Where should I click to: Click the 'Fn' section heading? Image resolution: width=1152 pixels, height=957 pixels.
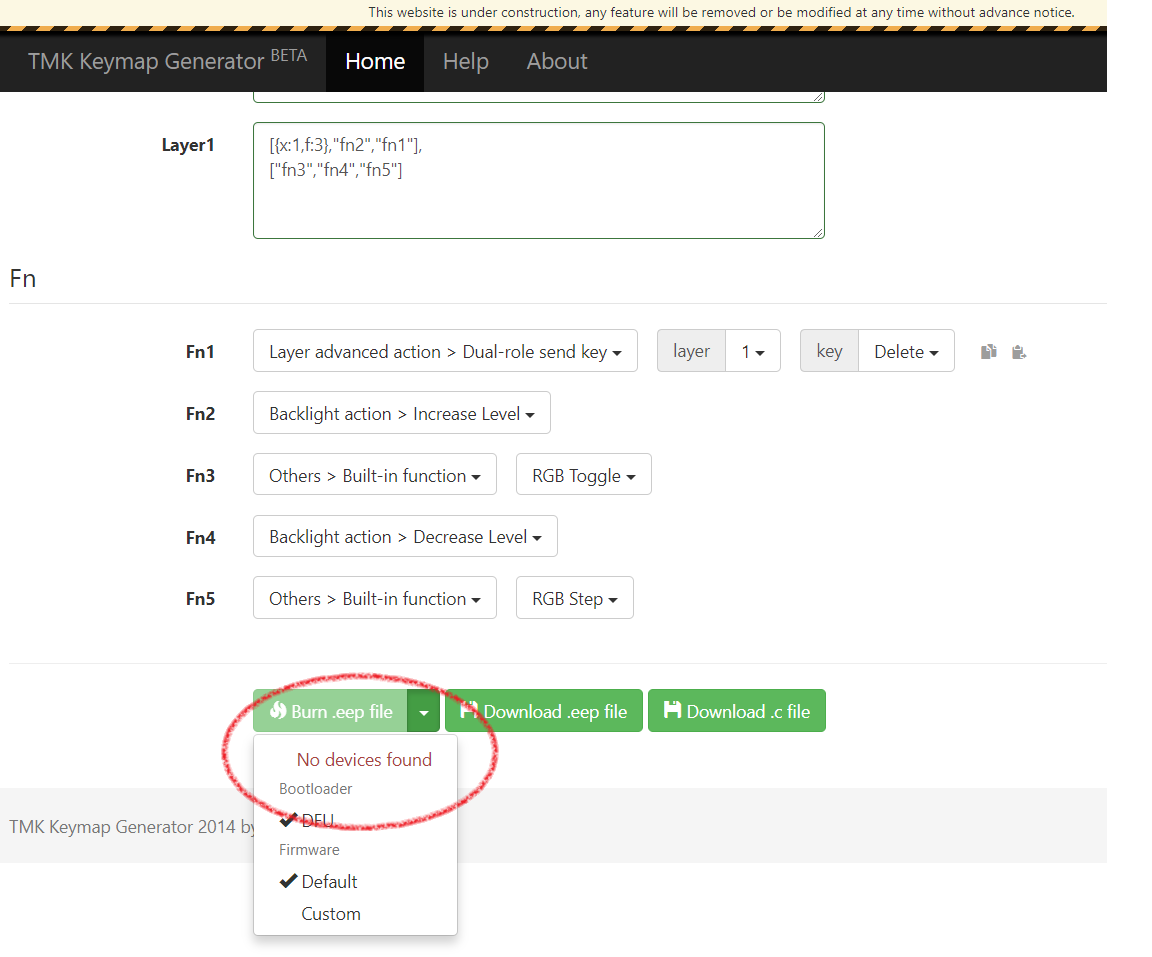pyautogui.click(x=23, y=278)
